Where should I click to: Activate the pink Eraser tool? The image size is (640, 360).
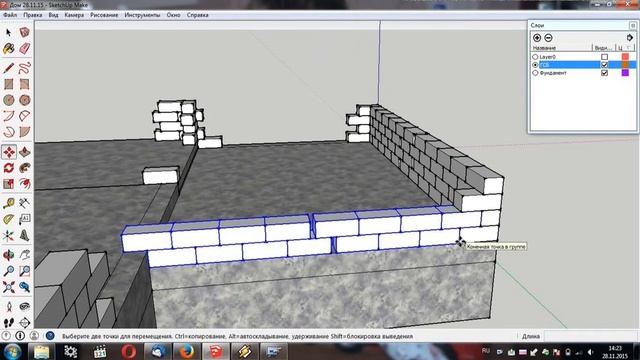click(24, 49)
